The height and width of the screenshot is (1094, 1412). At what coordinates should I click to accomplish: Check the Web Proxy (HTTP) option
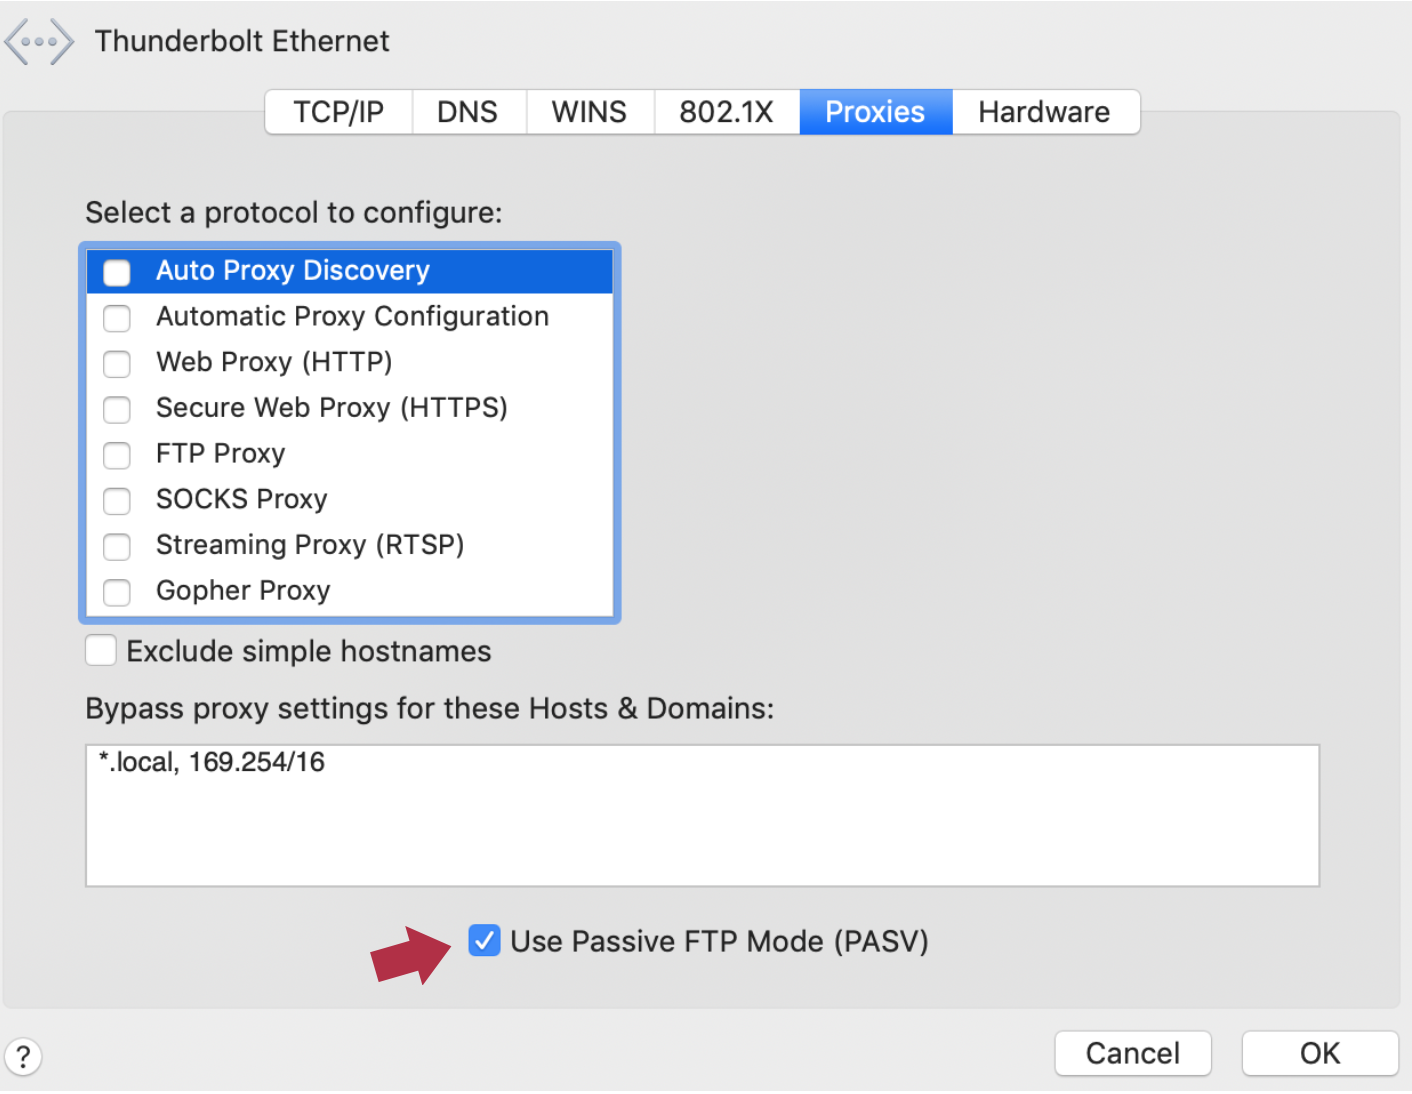(x=116, y=364)
